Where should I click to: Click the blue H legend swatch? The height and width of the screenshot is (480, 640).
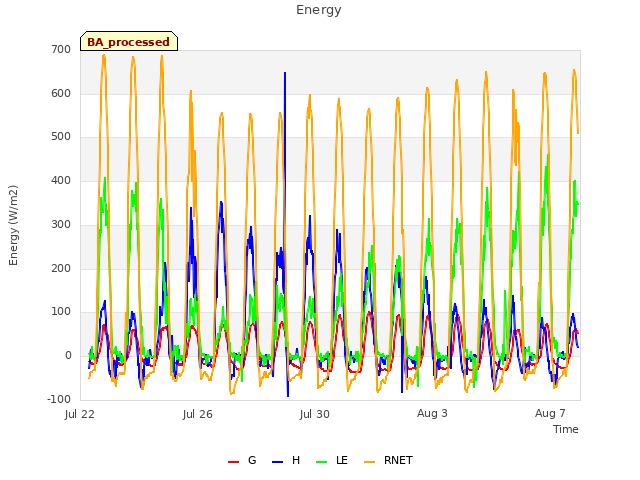[x=277, y=462]
